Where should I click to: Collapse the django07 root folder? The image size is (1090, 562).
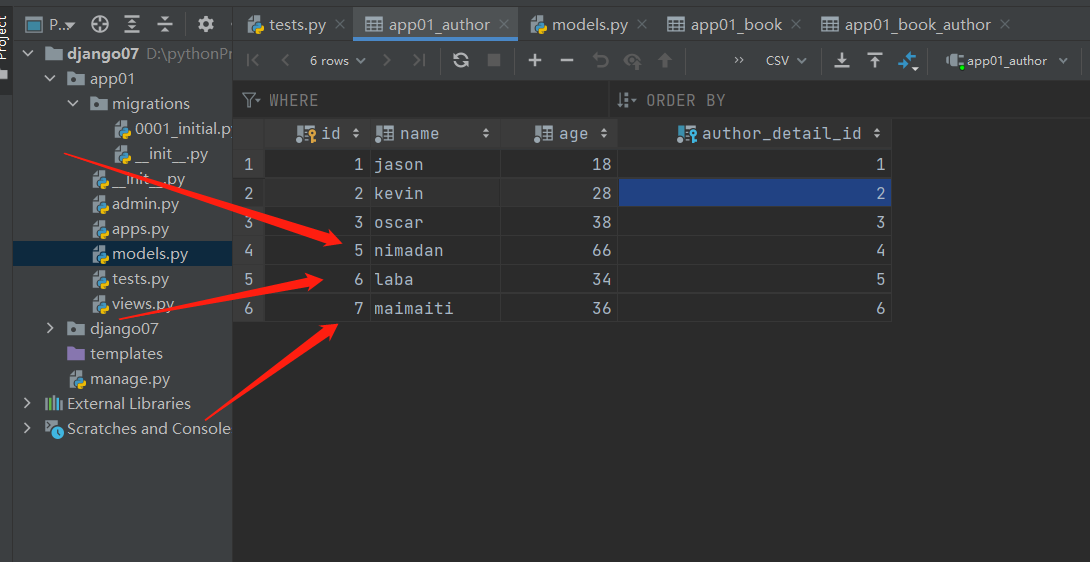click(x=28, y=54)
